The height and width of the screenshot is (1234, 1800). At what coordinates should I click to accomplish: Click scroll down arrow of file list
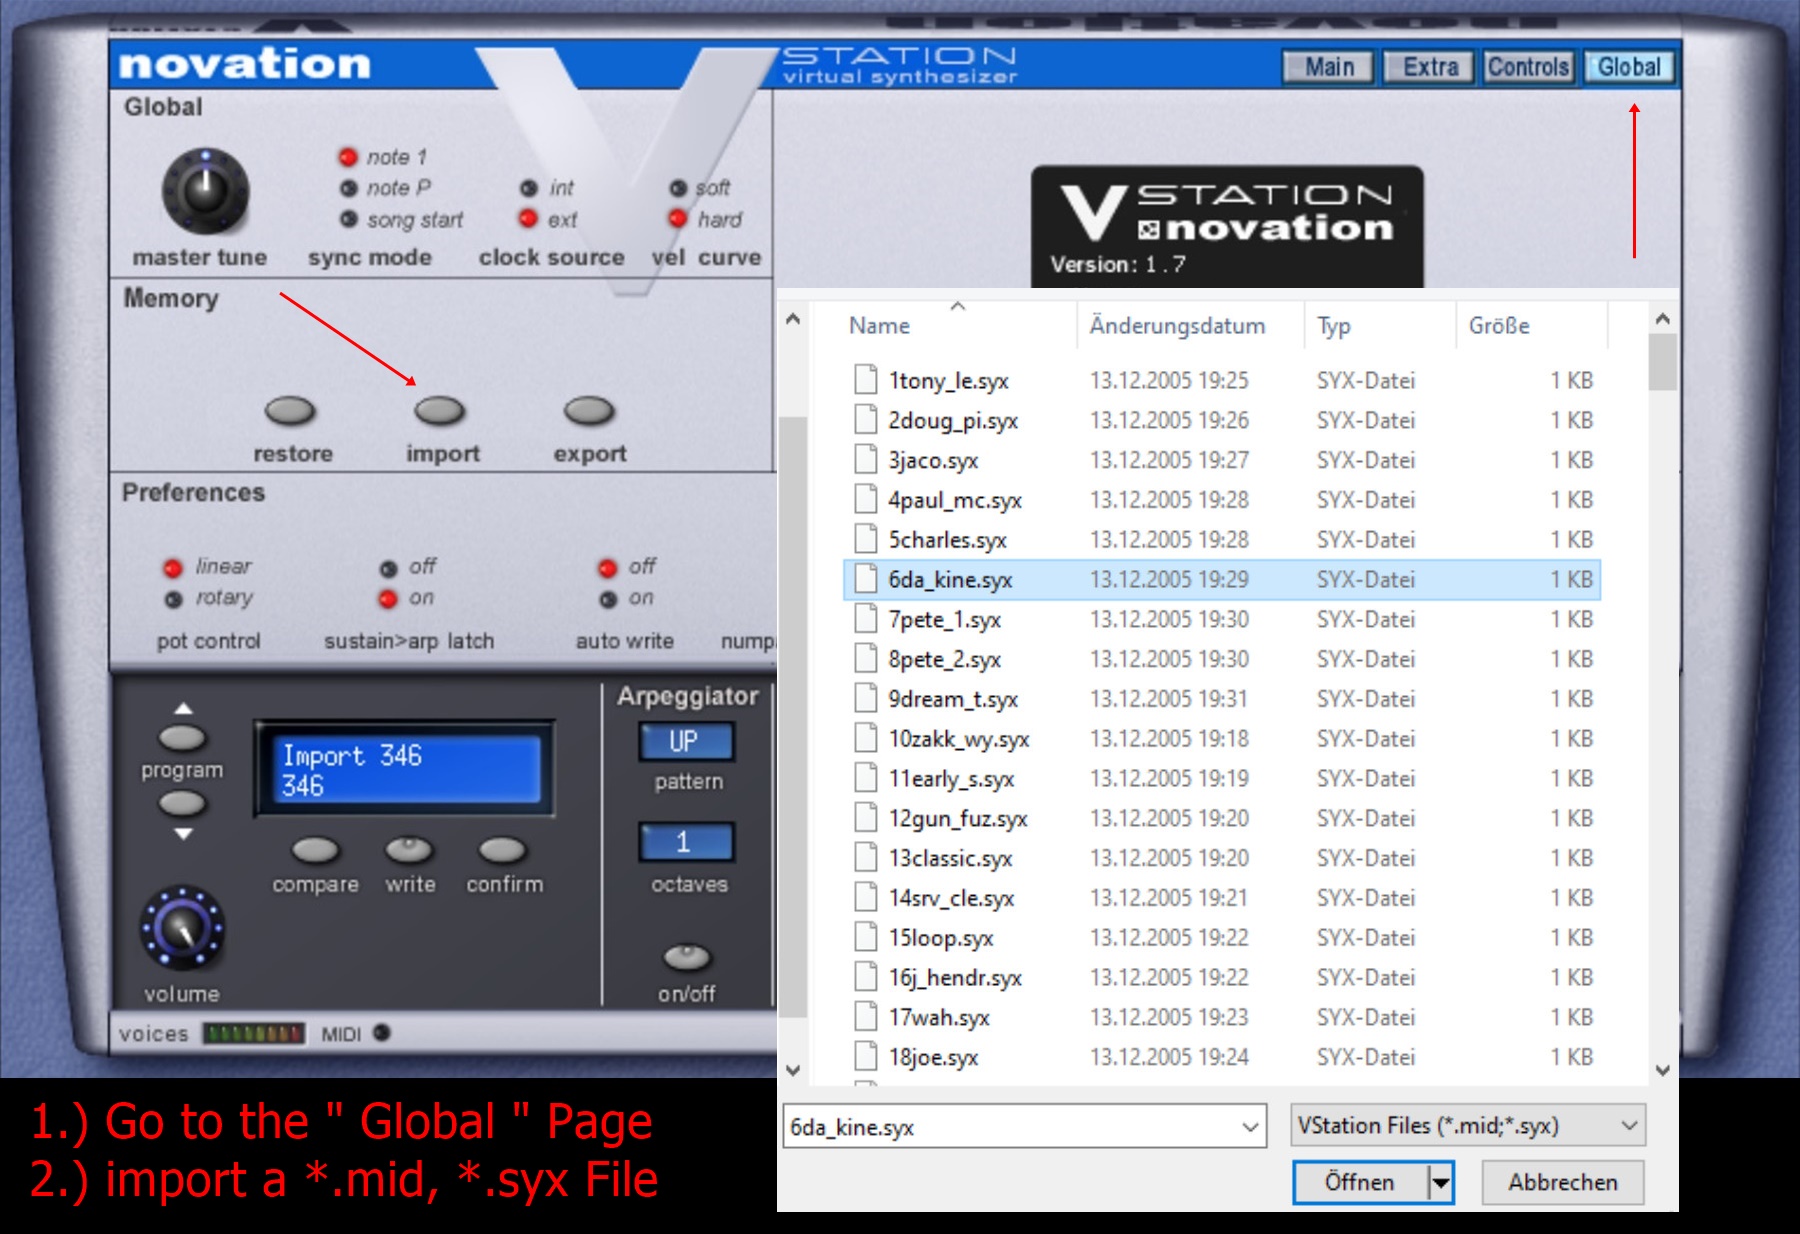point(1662,1070)
